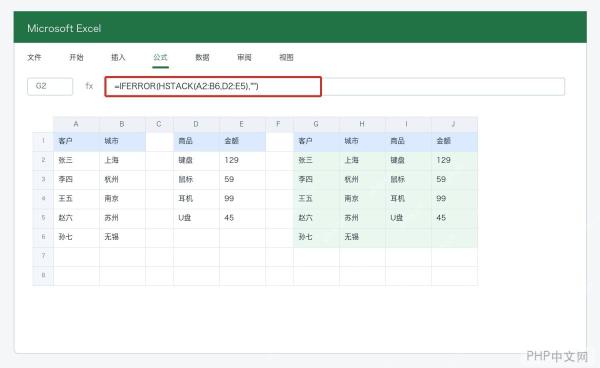Viewport: 600px width, 368px height.
Task: Switch to the 数据 tab
Action: click(x=202, y=57)
